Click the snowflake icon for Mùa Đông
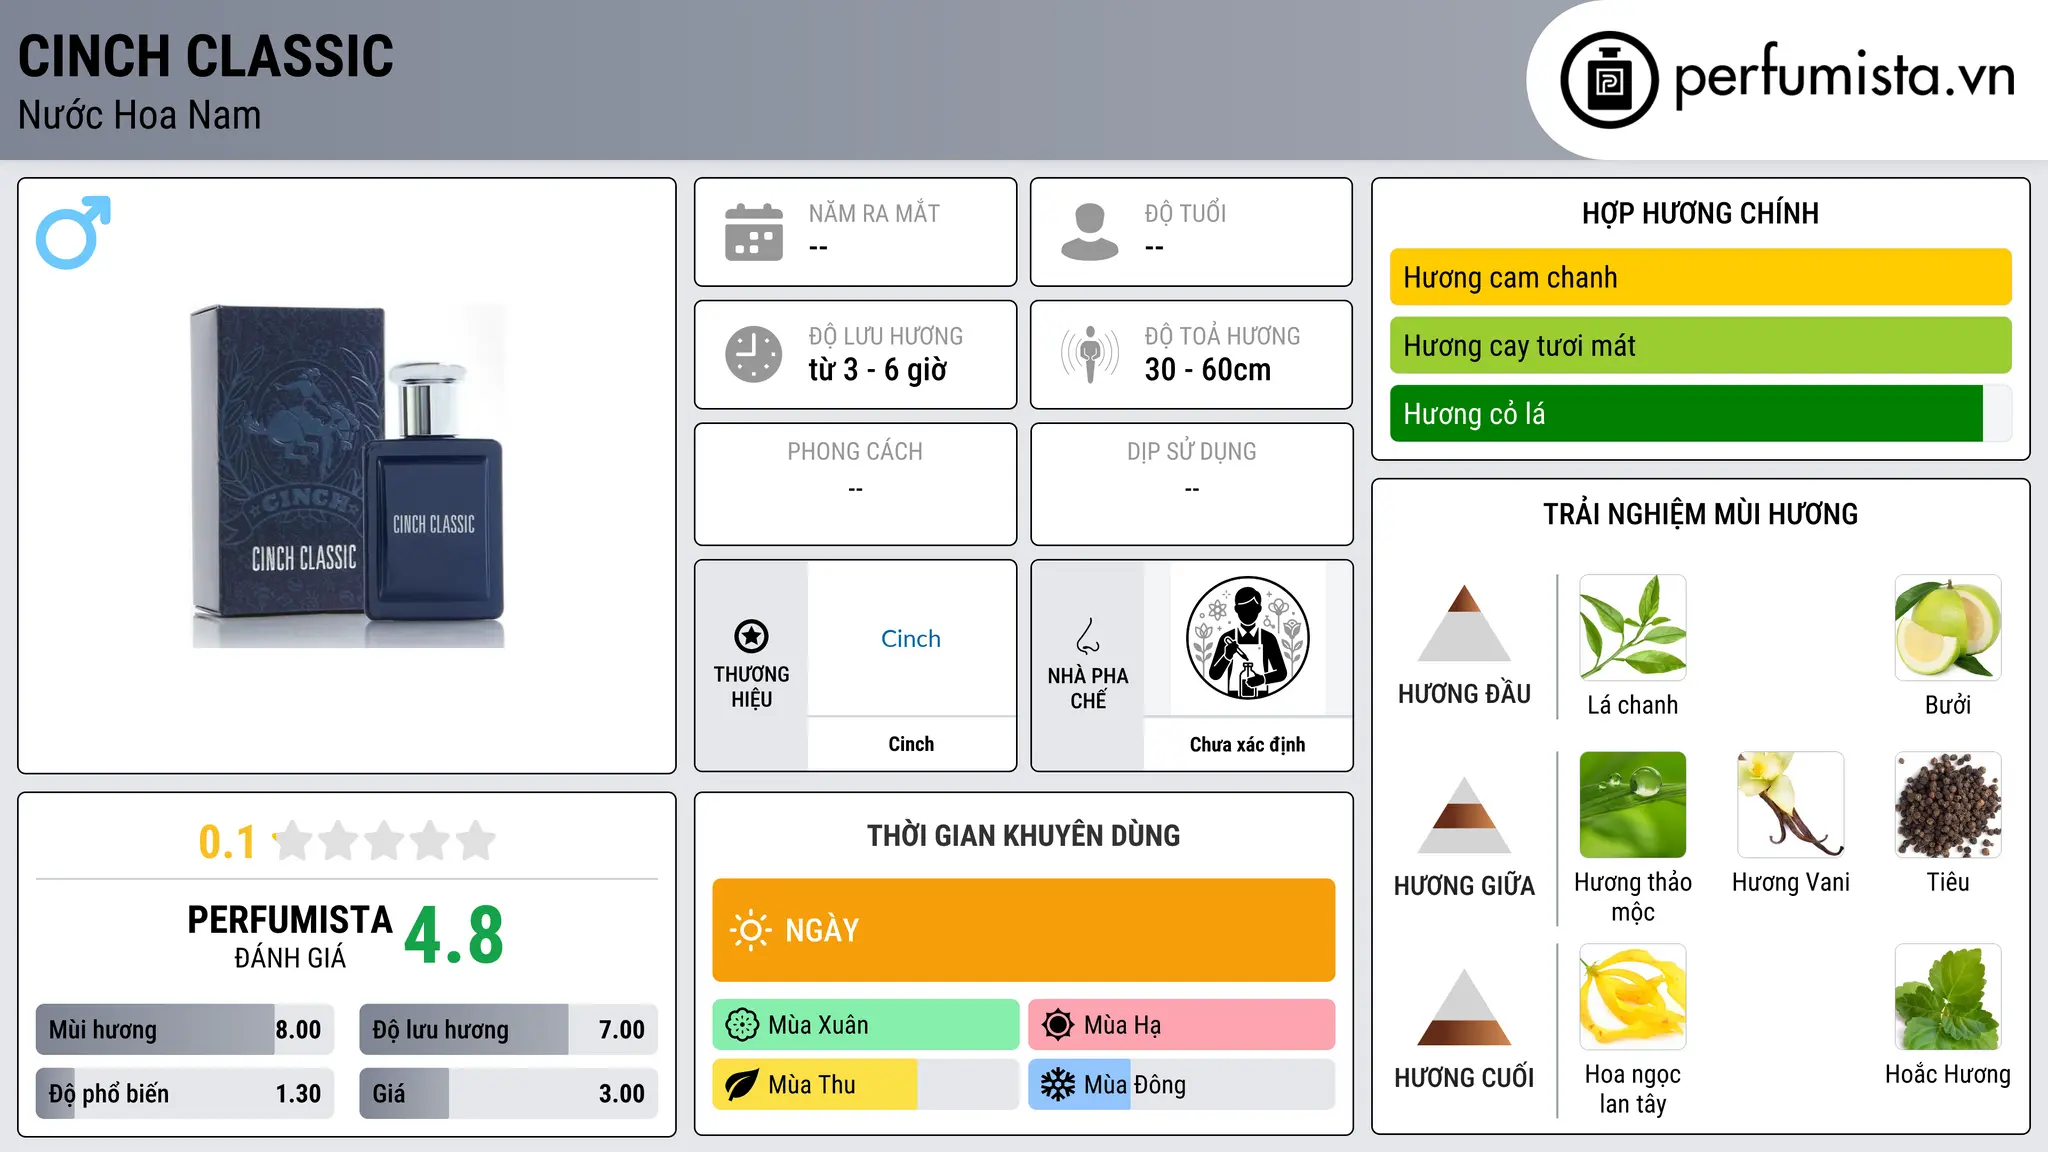This screenshot has height=1152, width=2048. pyautogui.click(x=1058, y=1085)
